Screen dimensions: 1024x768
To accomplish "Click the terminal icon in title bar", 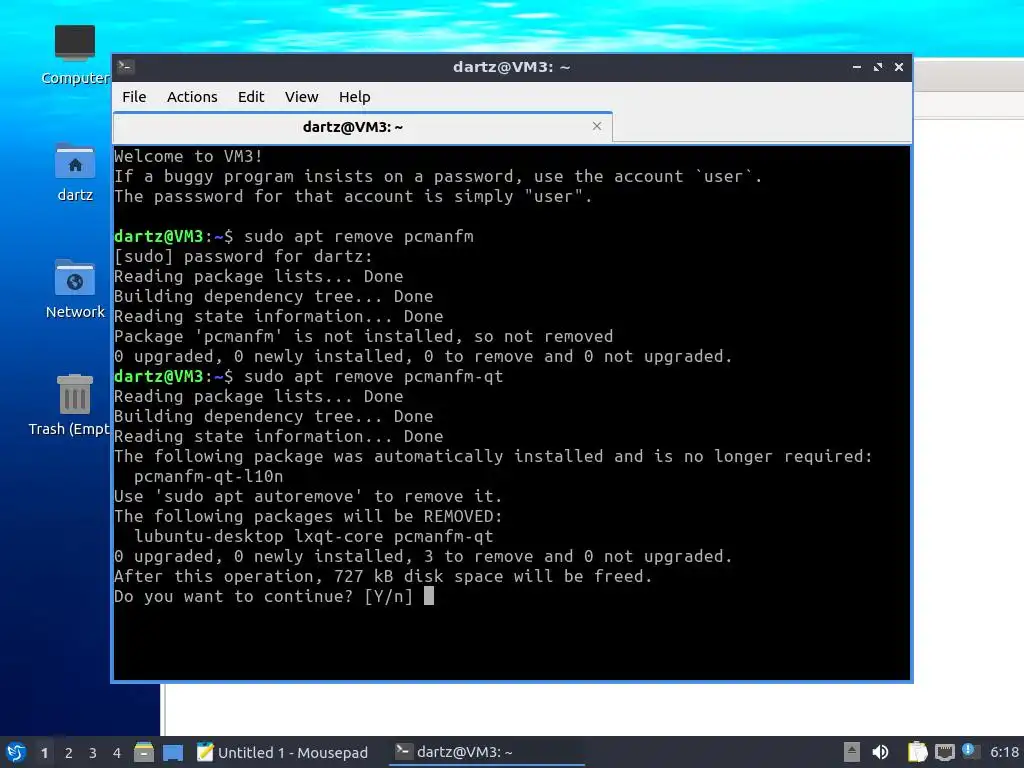I will coord(126,67).
